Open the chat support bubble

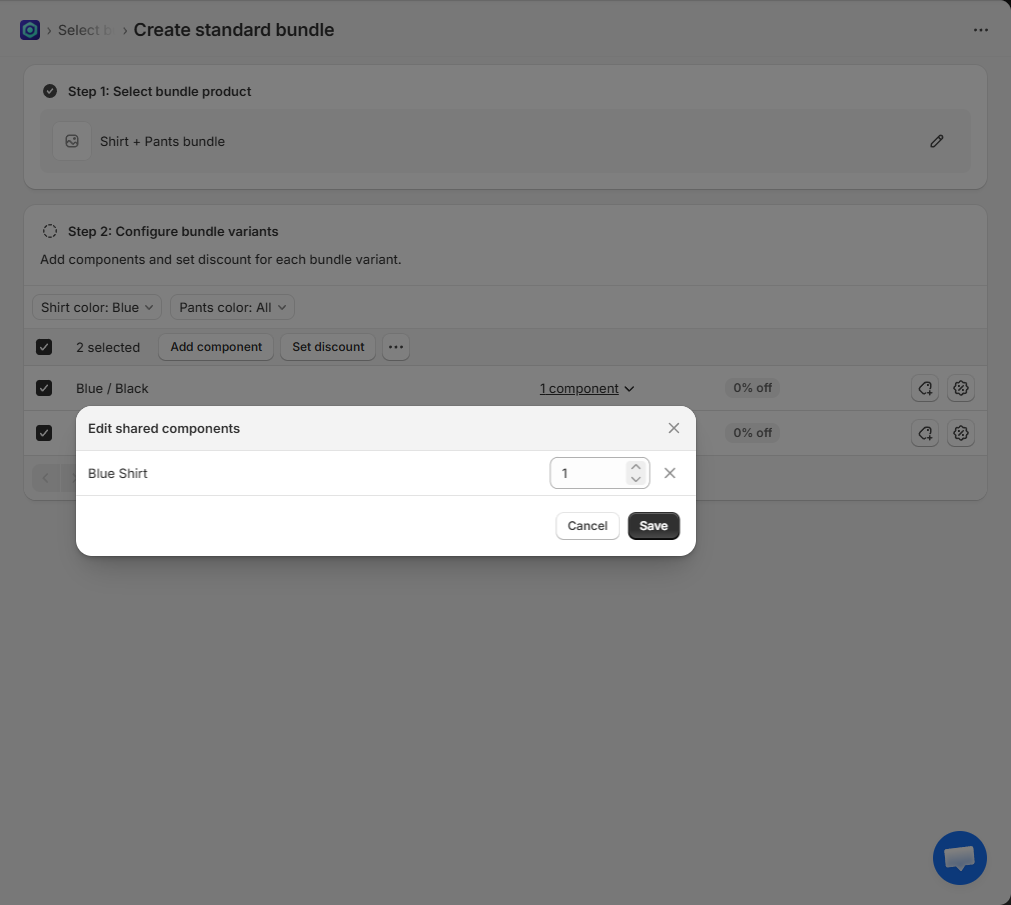pos(959,858)
